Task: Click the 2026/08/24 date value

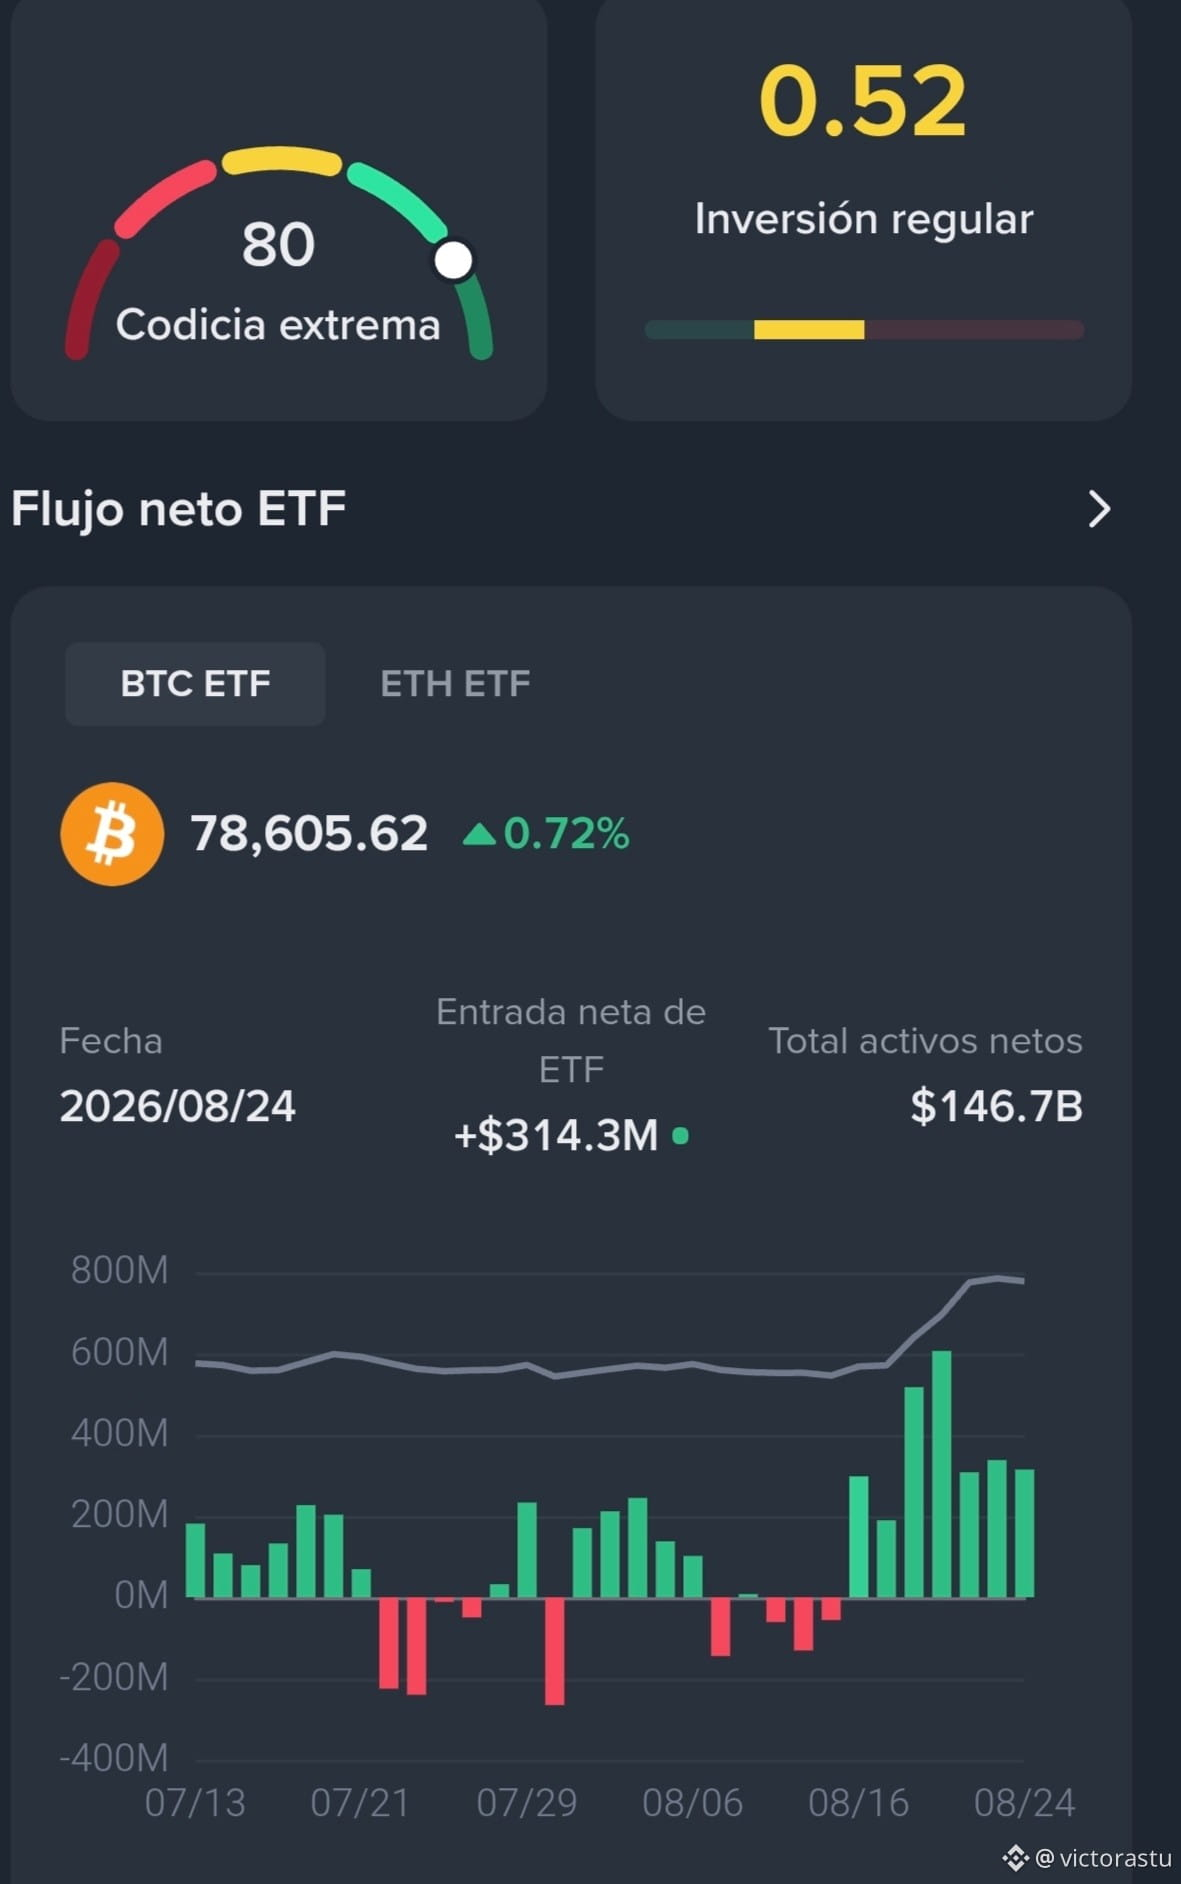Action: pyautogui.click(x=178, y=1106)
